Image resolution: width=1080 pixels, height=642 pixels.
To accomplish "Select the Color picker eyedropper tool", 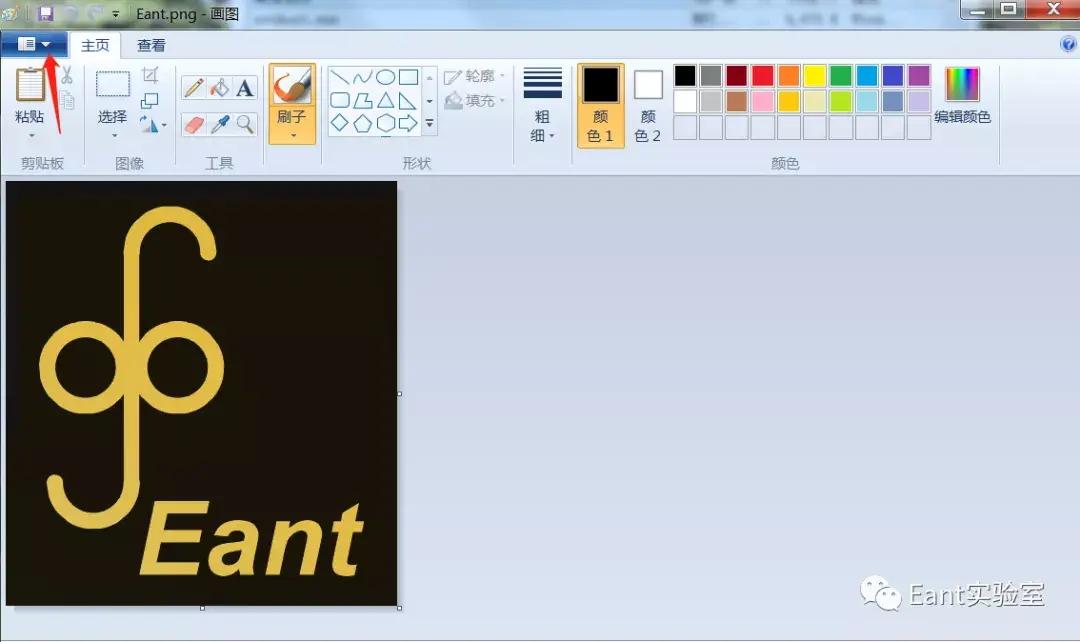I will [220, 125].
